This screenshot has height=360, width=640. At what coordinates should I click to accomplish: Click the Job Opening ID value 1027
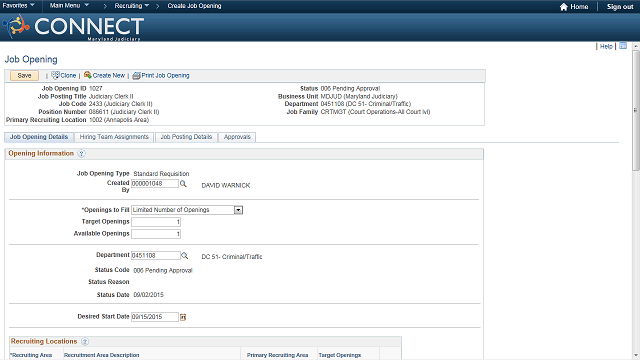(x=96, y=88)
